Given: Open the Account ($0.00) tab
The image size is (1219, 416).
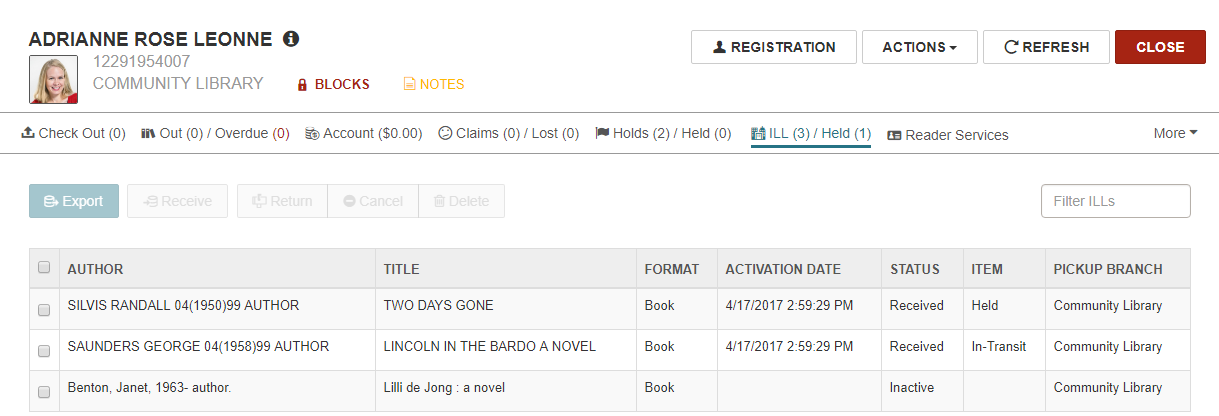Looking at the screenshot, I should (x=363, y=133).
